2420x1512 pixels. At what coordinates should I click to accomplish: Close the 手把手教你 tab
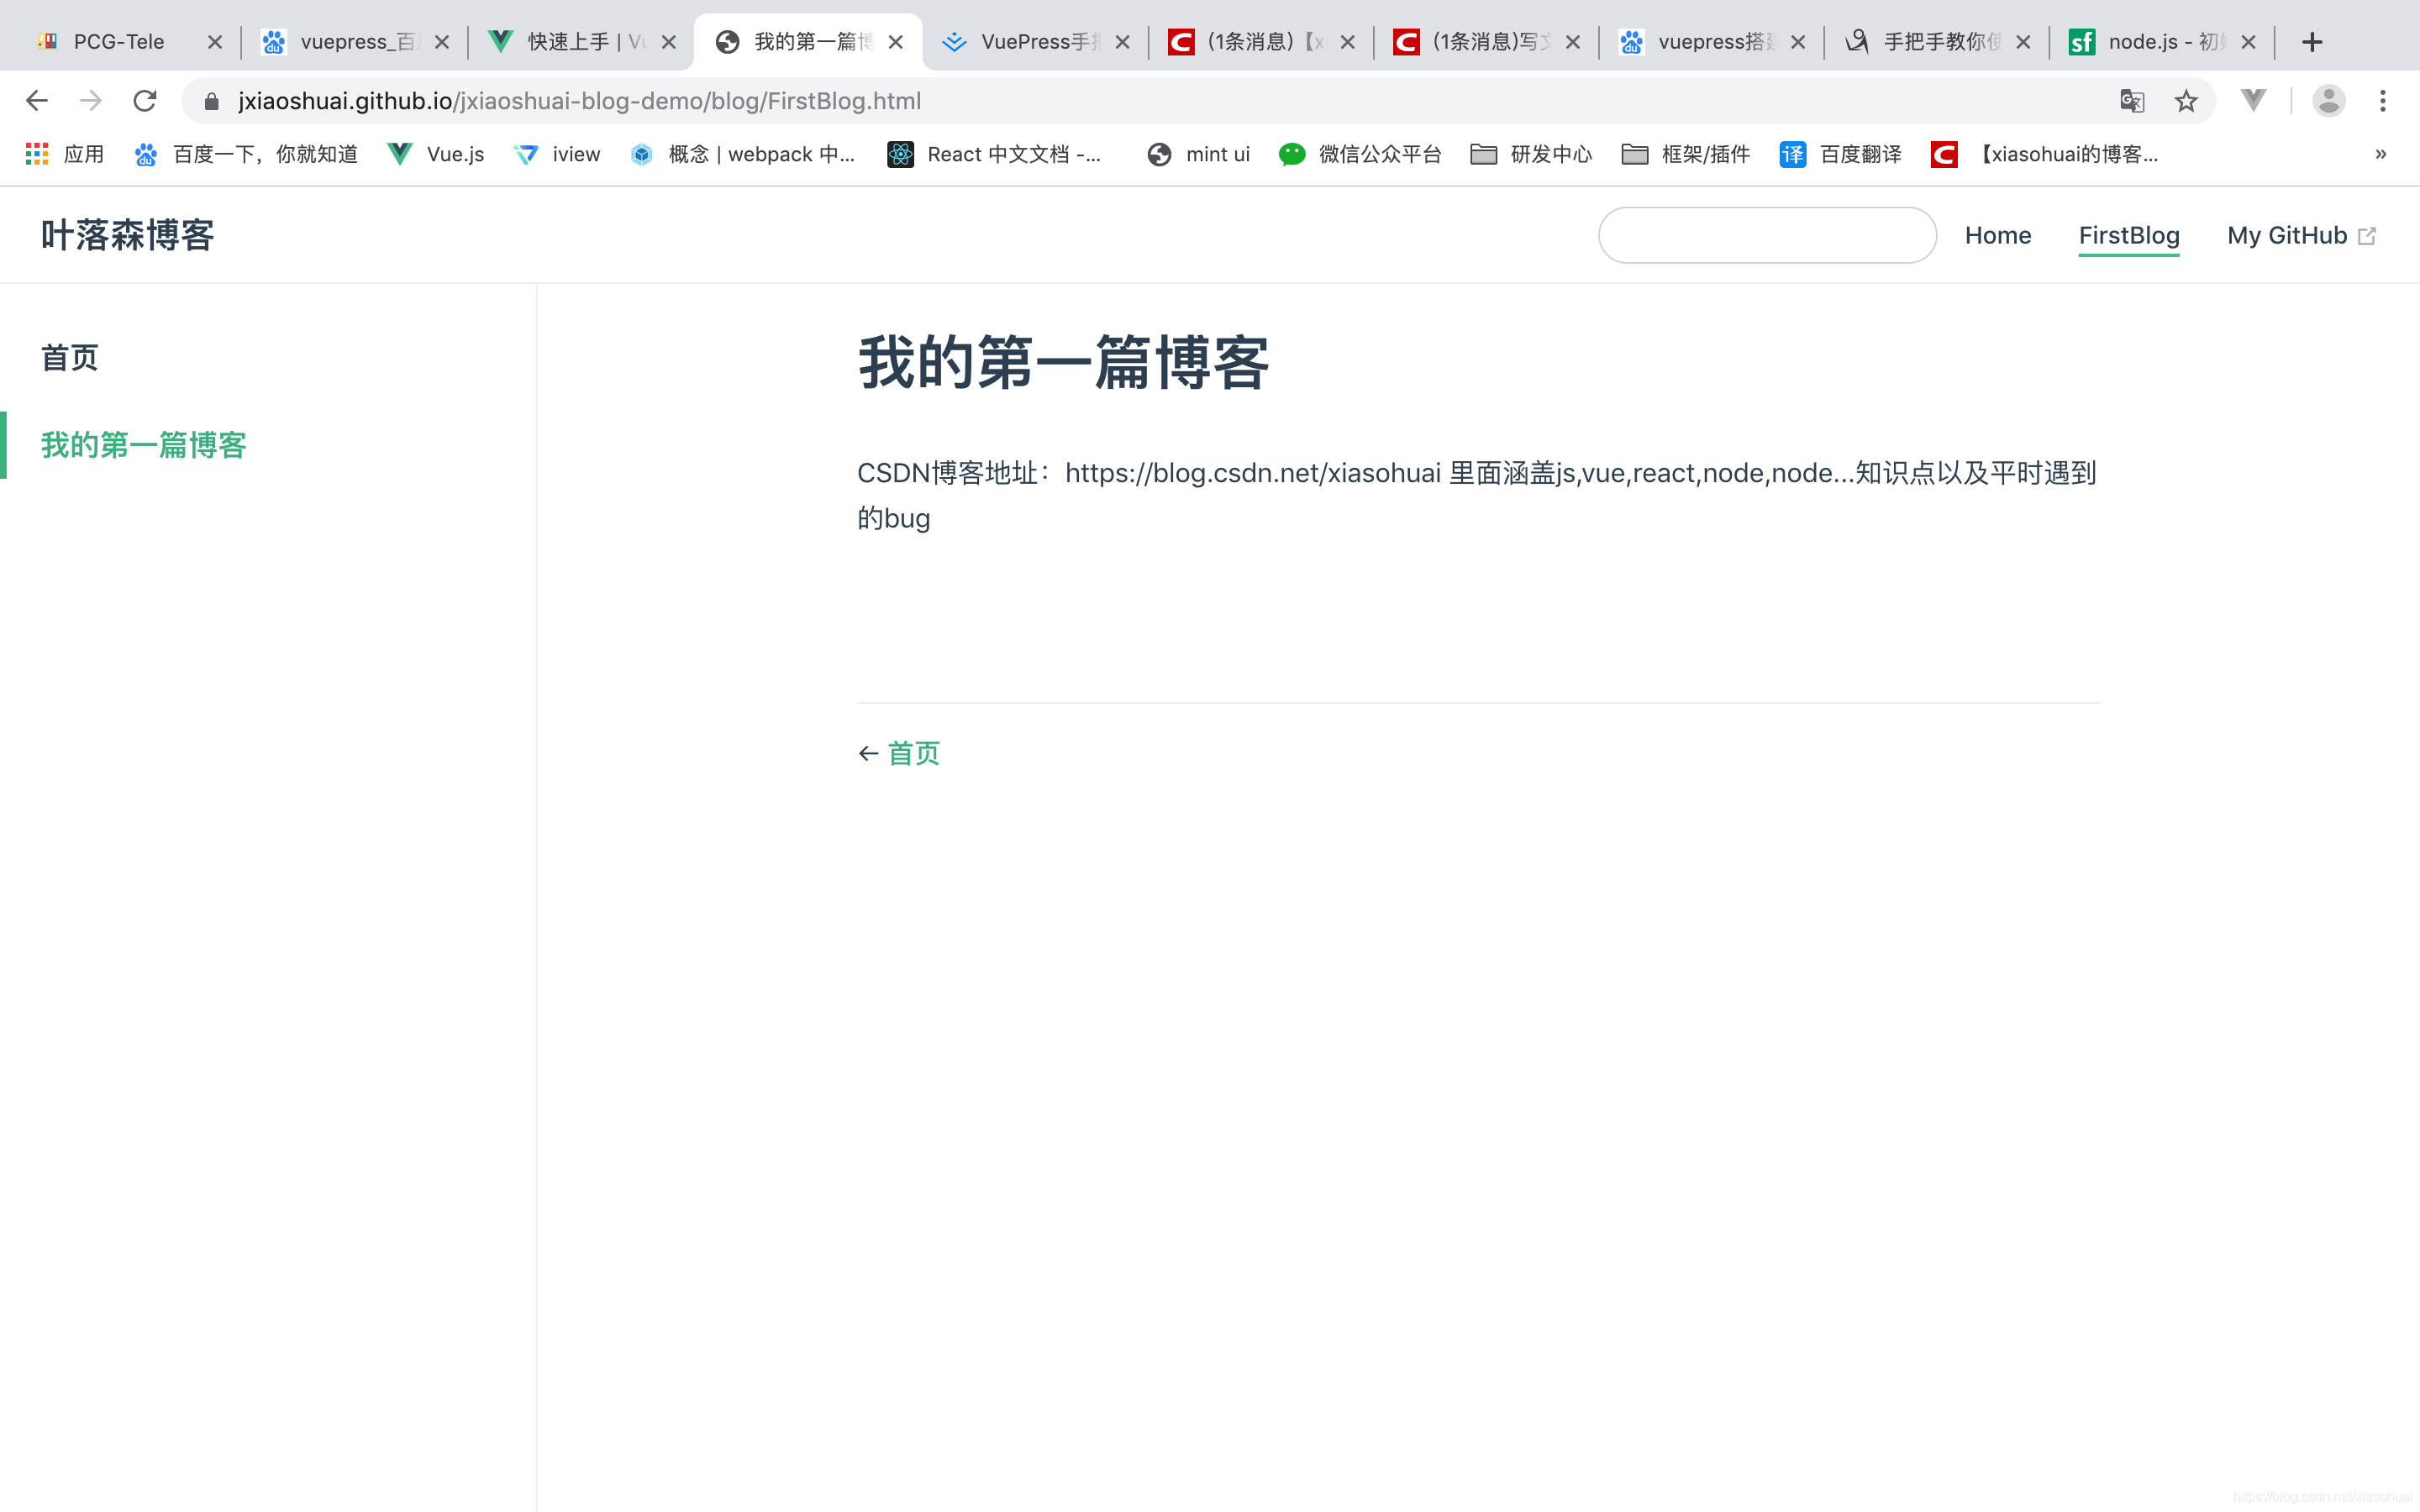[x=2023, y=42]
